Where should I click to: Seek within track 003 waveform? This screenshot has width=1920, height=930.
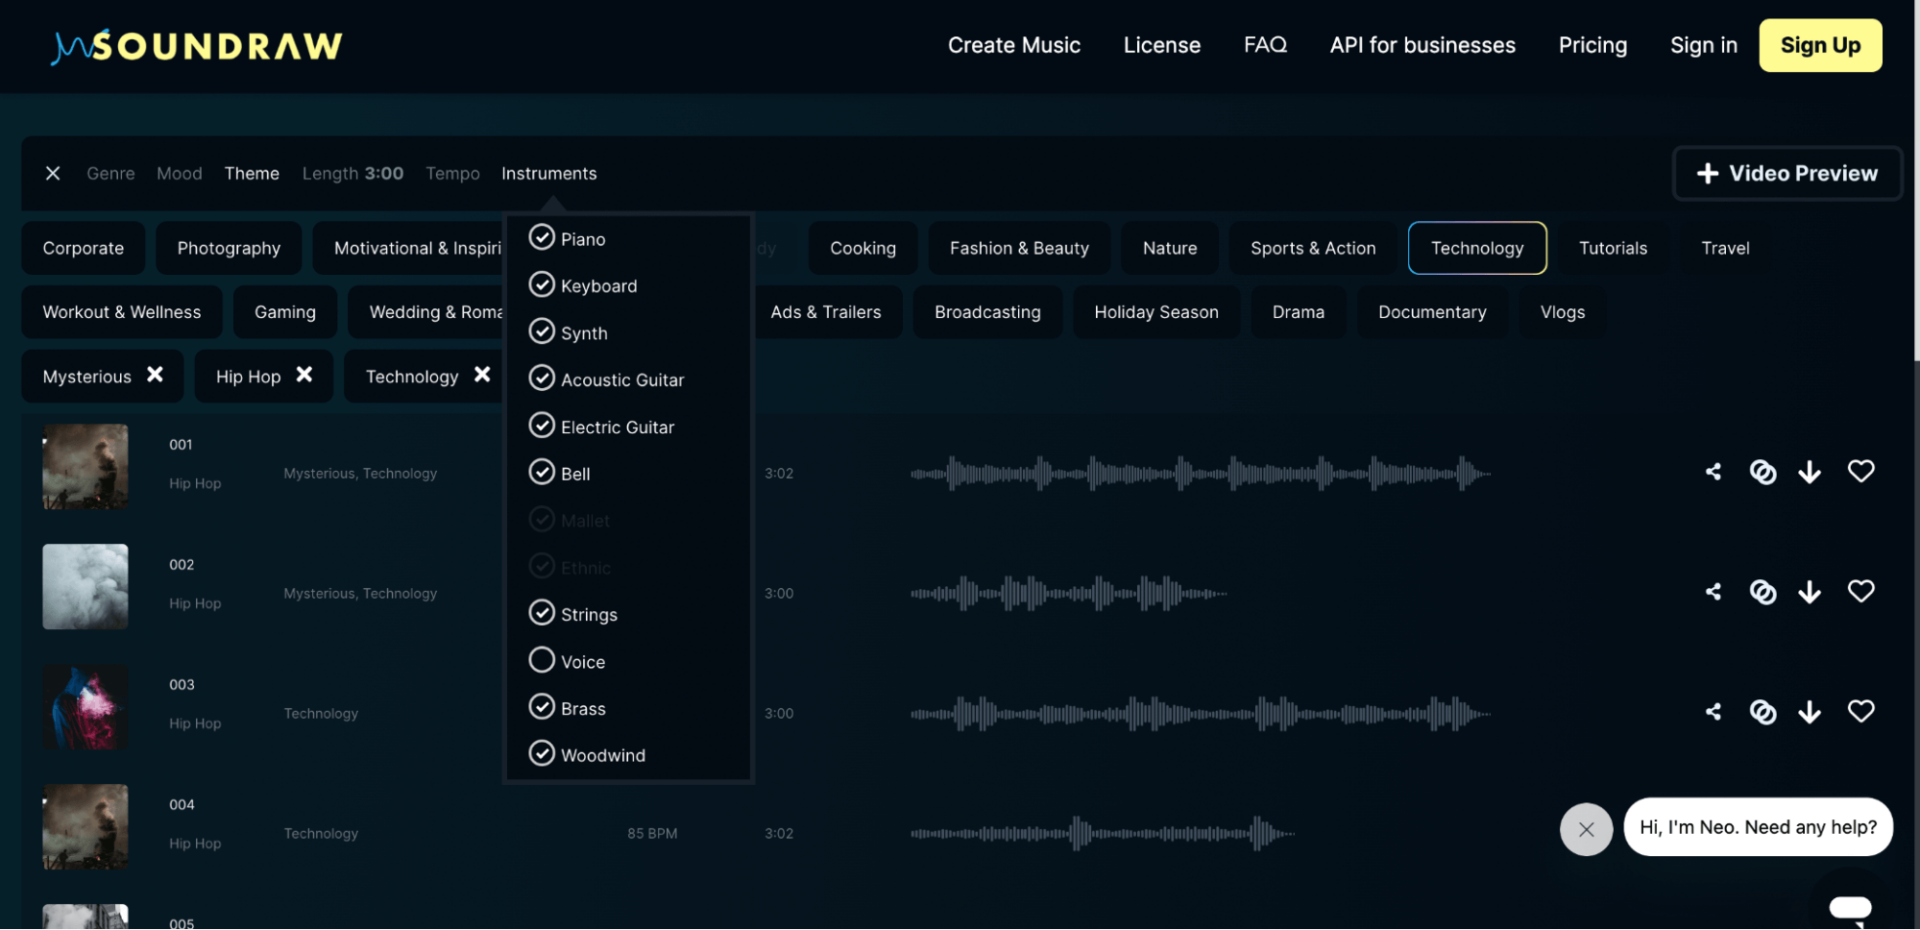coord(1200,714)
